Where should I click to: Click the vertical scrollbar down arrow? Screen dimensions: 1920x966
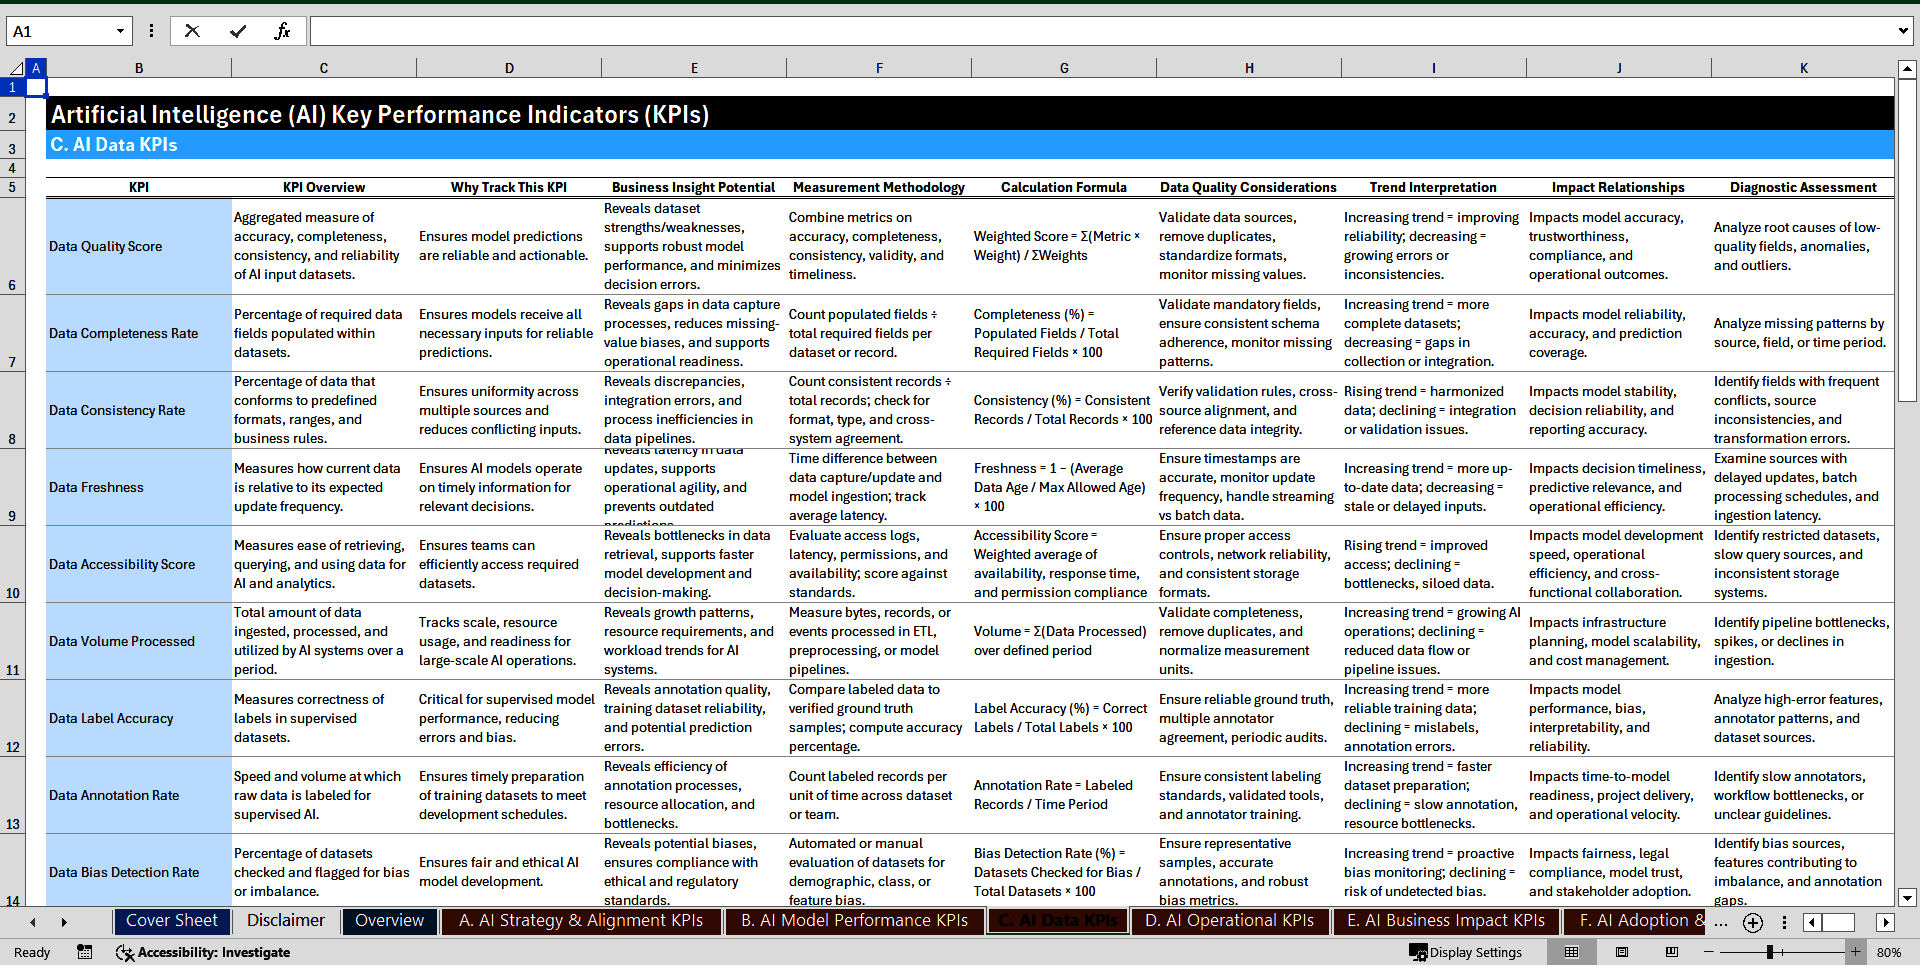pos(1908,897)
